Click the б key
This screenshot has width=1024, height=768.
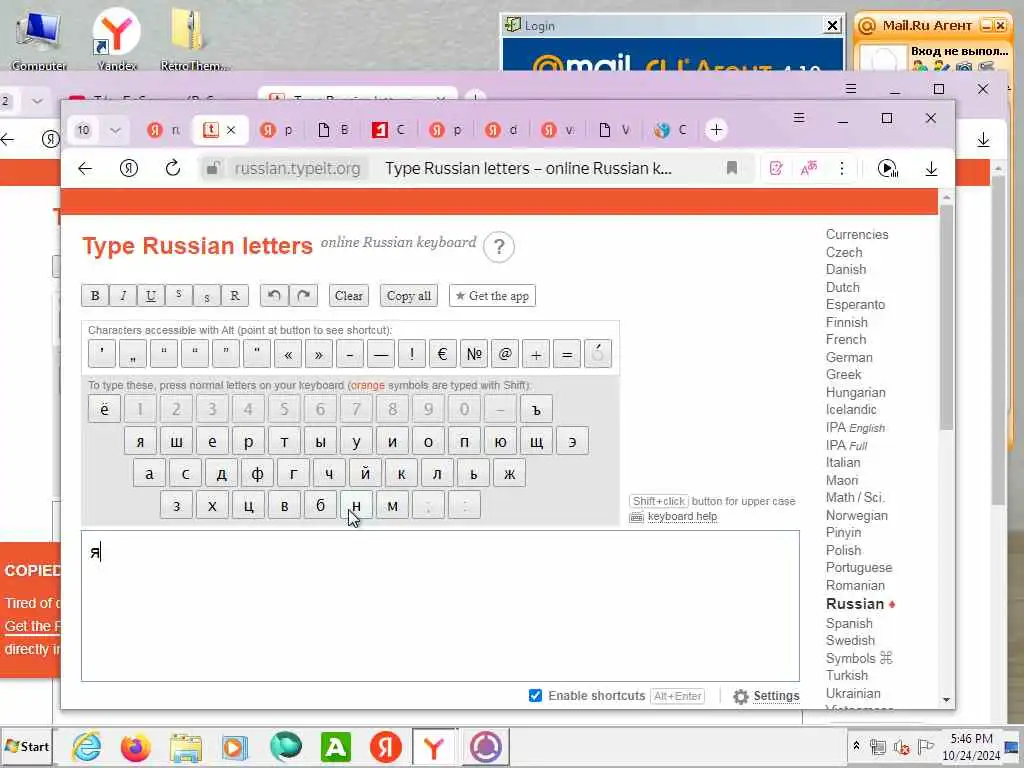coord(321,505)
